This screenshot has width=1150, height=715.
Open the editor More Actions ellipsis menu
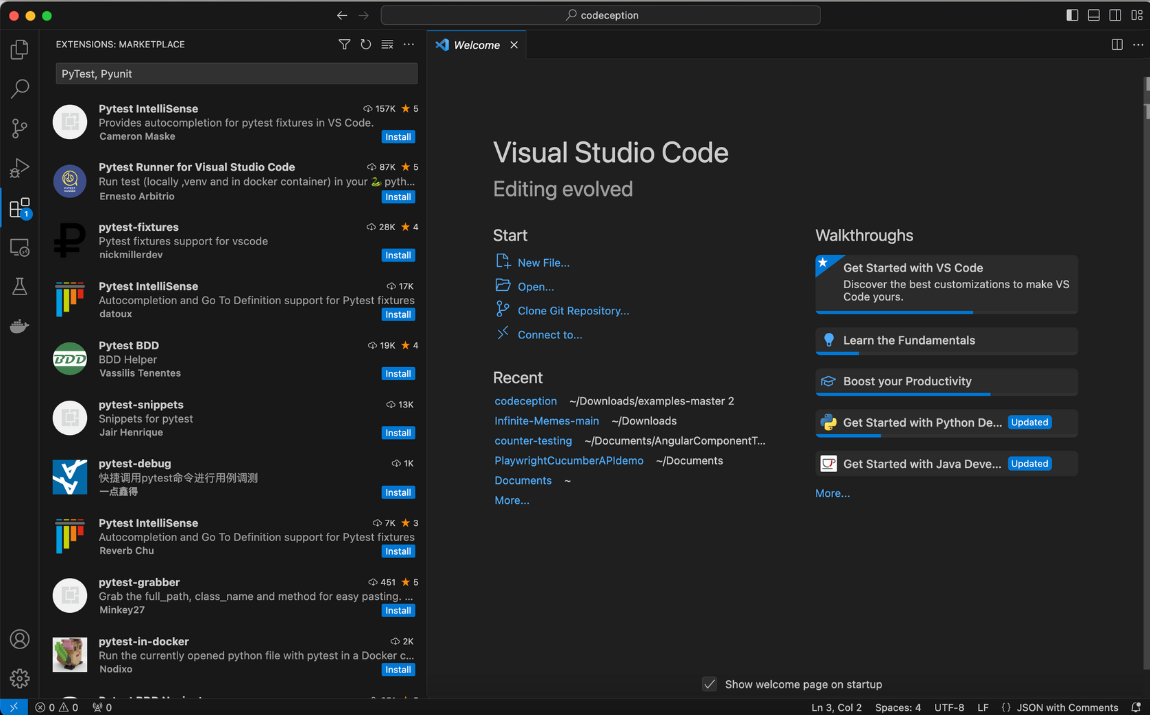tap(1137, 44)
